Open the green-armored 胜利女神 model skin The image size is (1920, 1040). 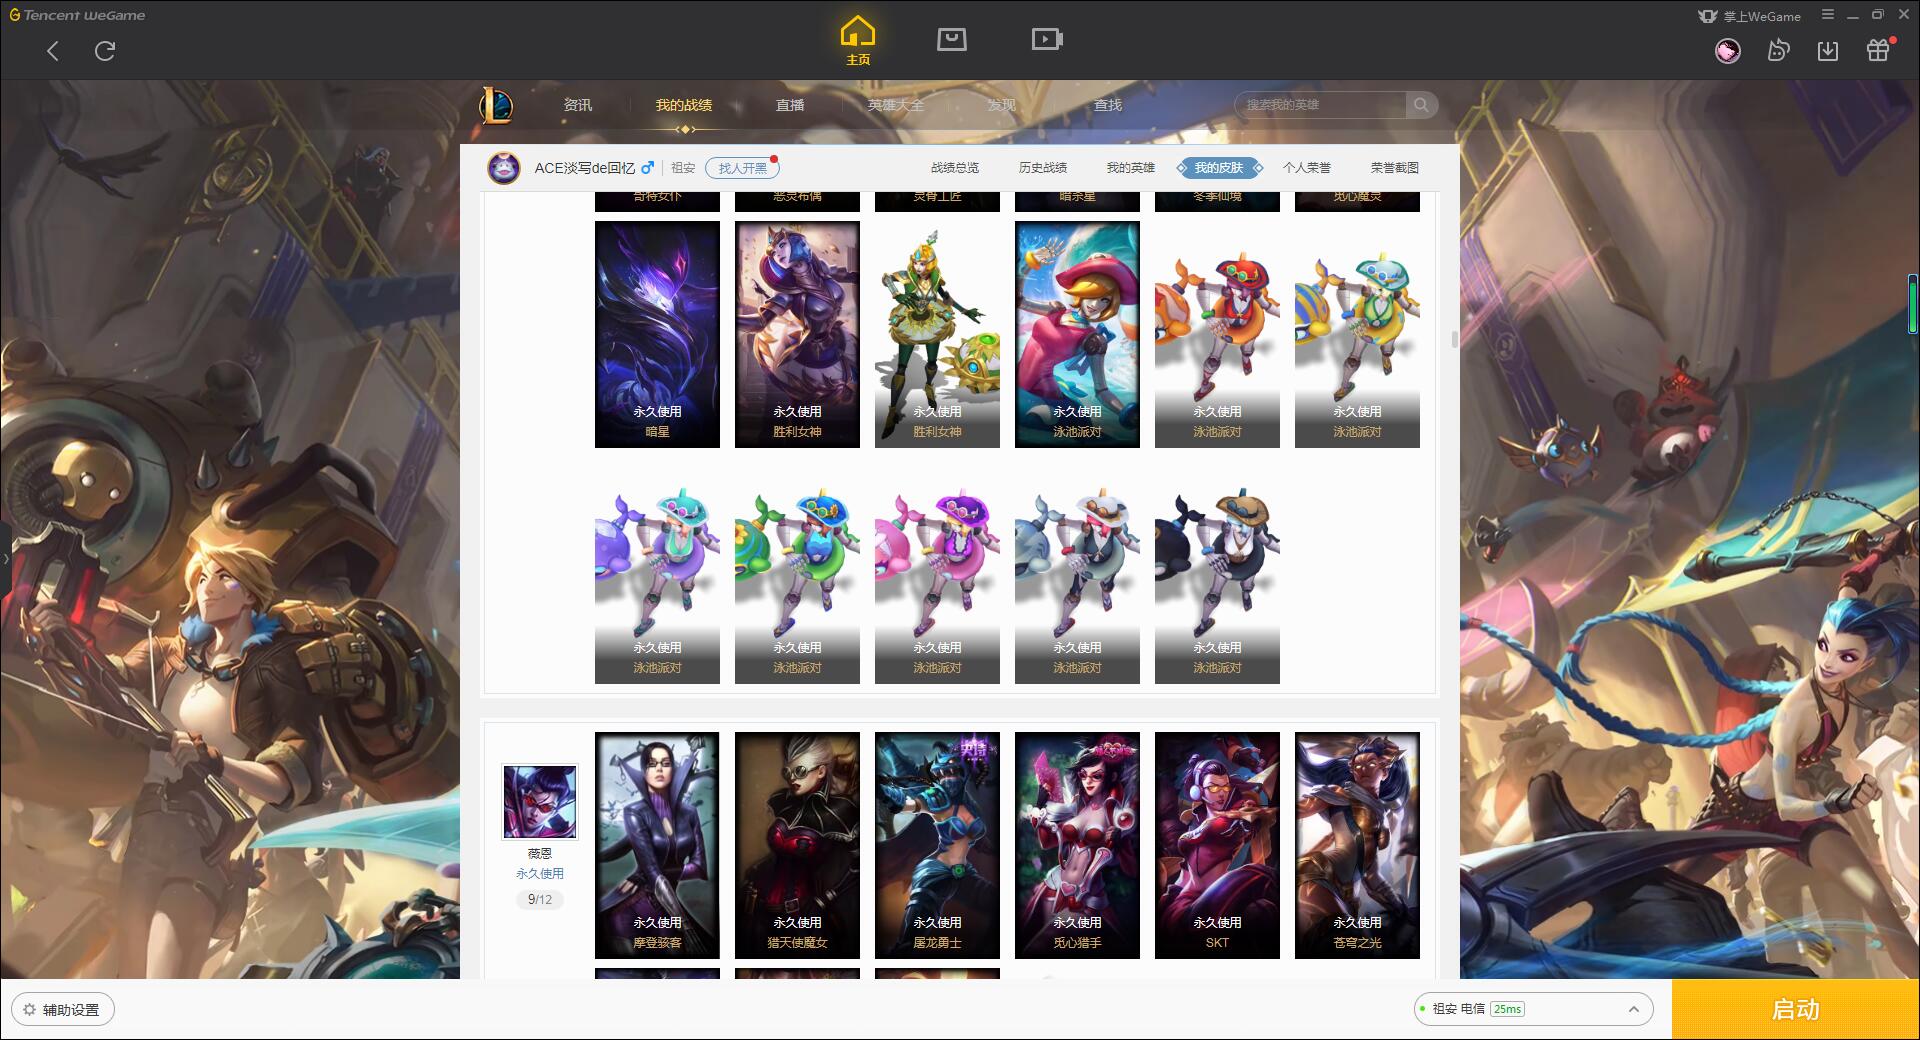click(x=937, y=334)
